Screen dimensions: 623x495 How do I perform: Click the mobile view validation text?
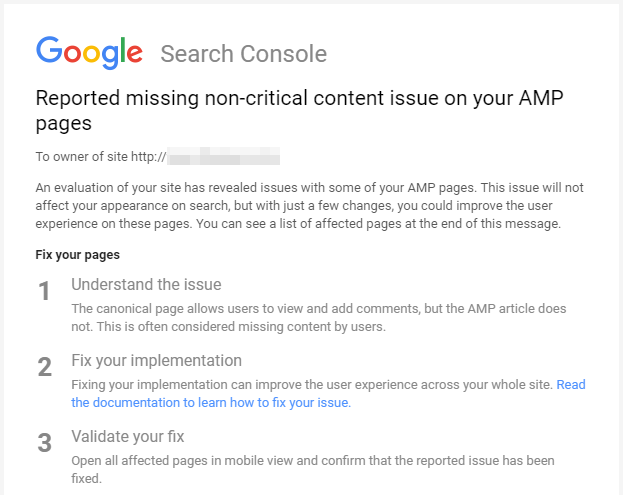pyautogui.click(x=313, y=469)
